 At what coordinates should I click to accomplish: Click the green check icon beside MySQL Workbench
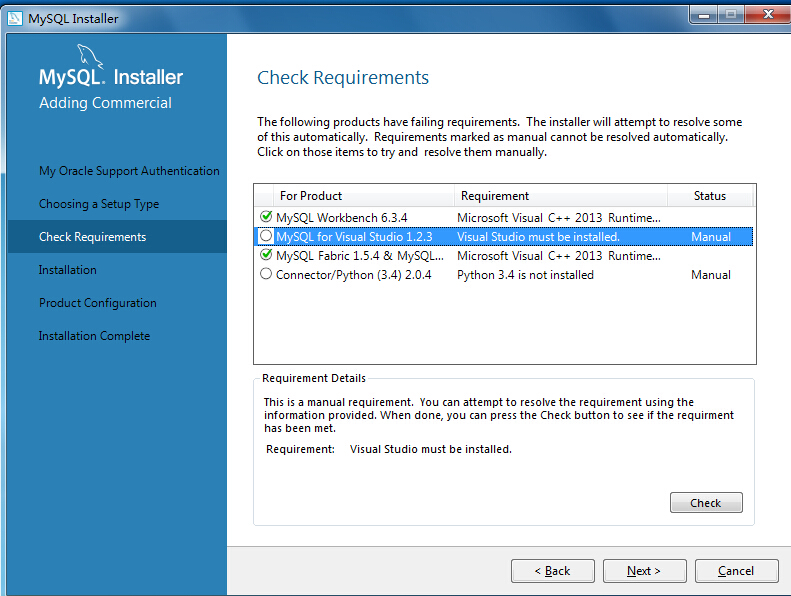(266, 216)
